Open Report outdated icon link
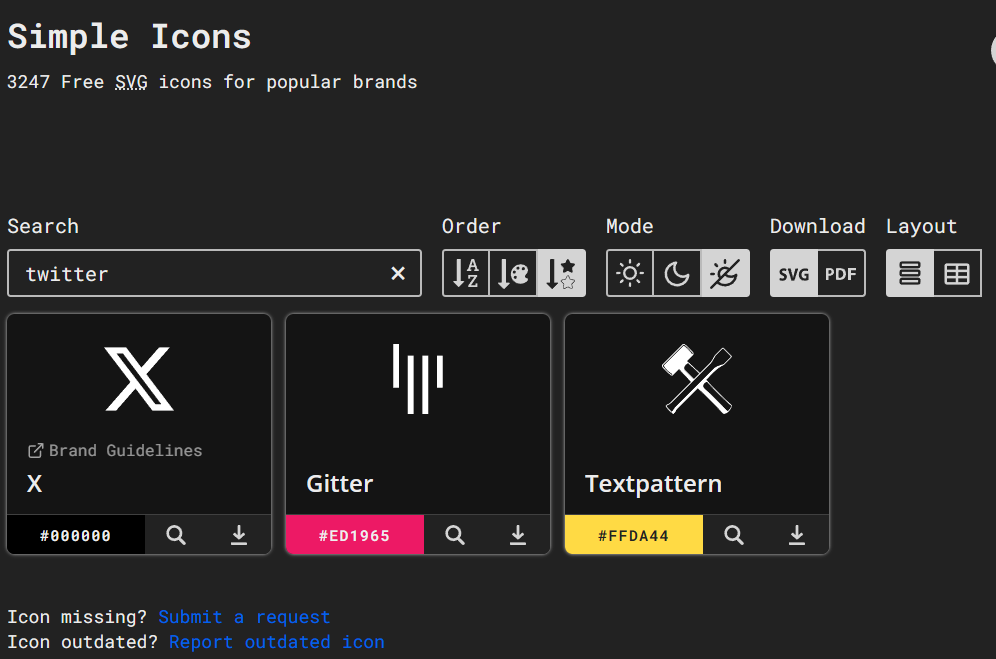Image resolution: width=996 pixels, height=659 pixels. point(276,642)
